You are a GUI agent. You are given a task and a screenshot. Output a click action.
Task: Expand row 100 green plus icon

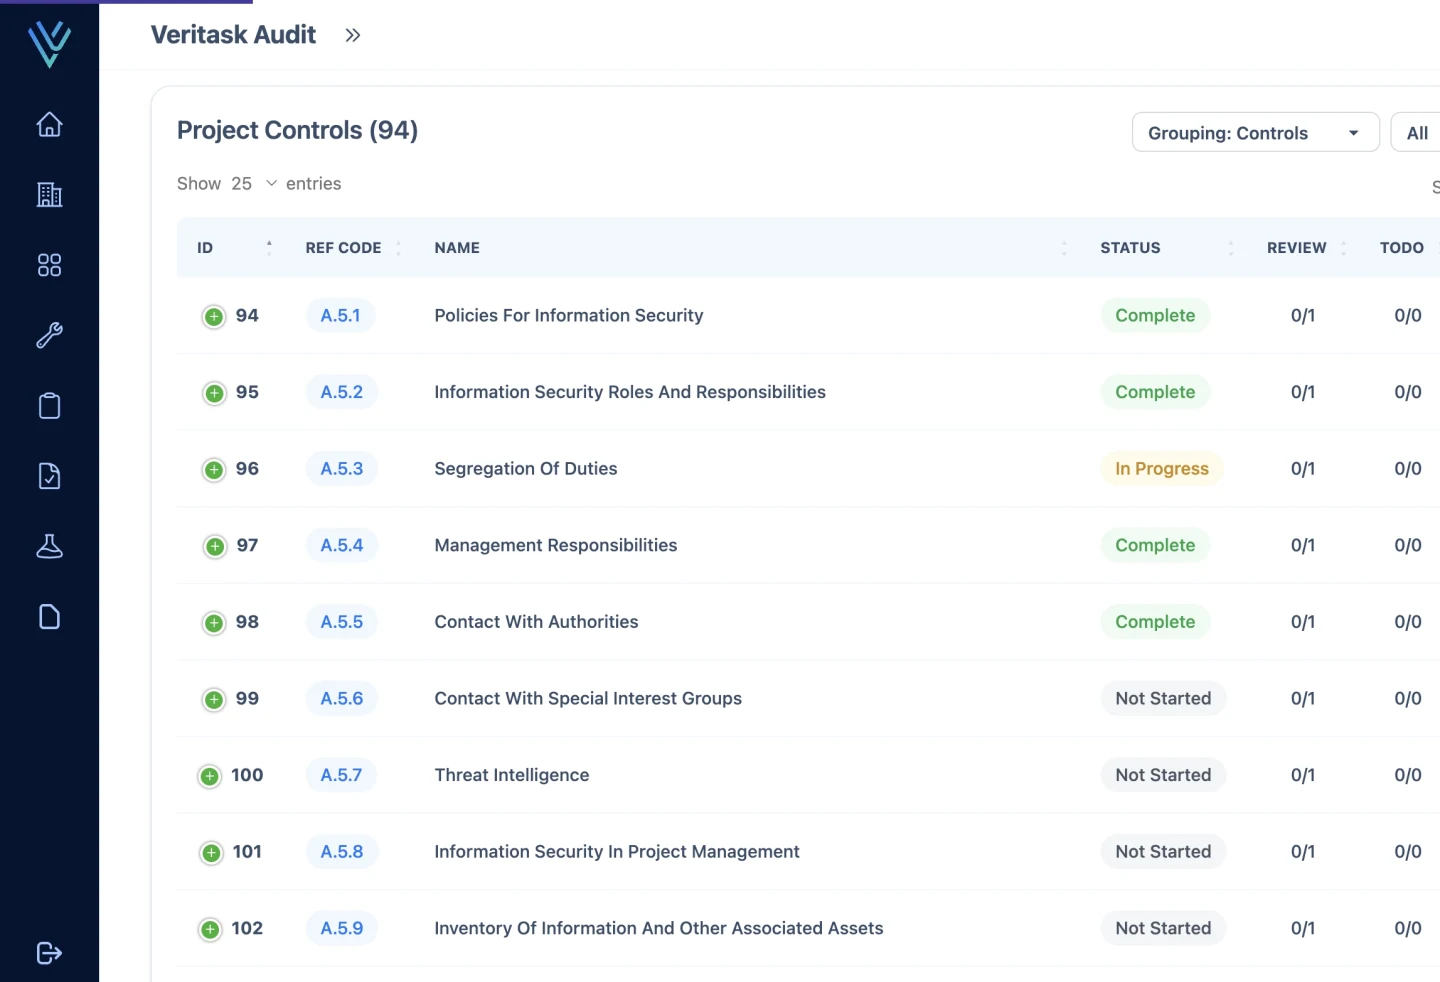209,776
